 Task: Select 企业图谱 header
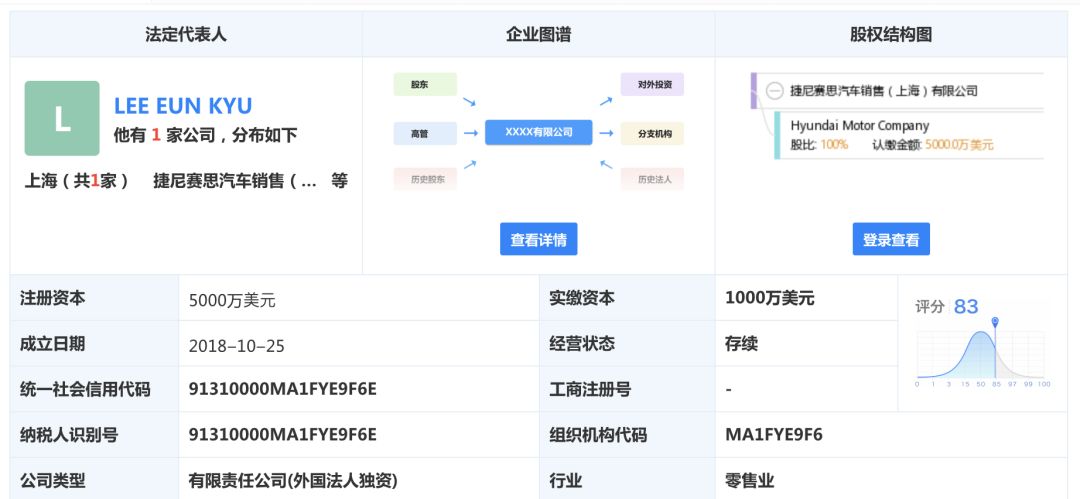539,34
